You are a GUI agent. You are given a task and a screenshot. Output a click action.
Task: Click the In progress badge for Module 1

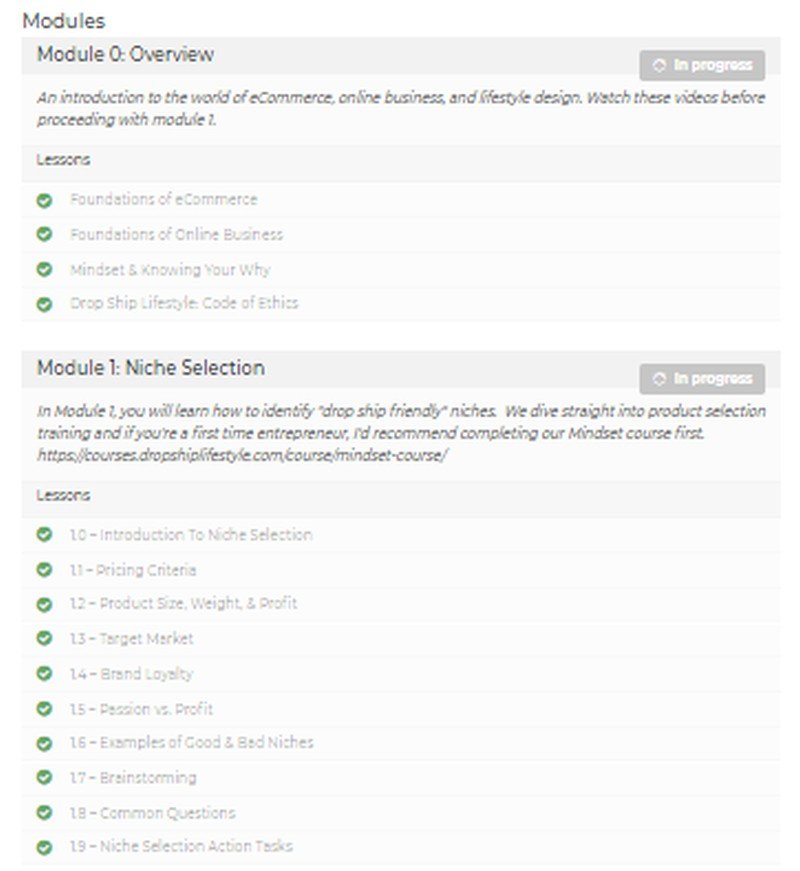[702, 379]
